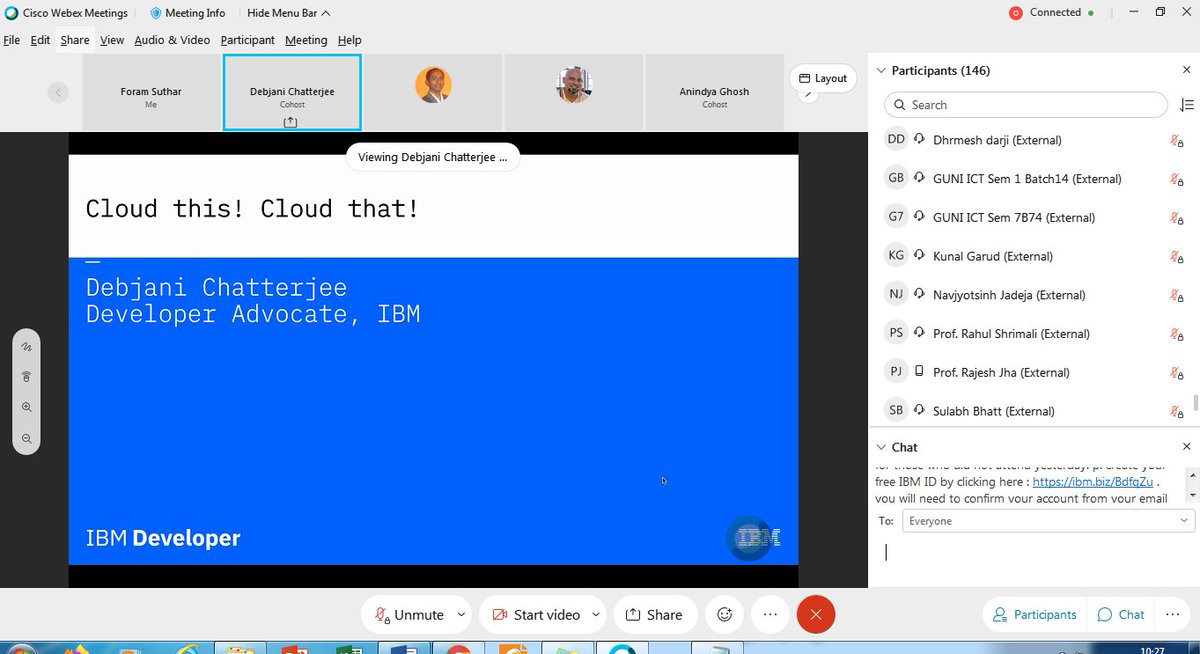The height and width of the screenshot is (654, 1200).
Task: Open the File menu
Action: [11, 40]
